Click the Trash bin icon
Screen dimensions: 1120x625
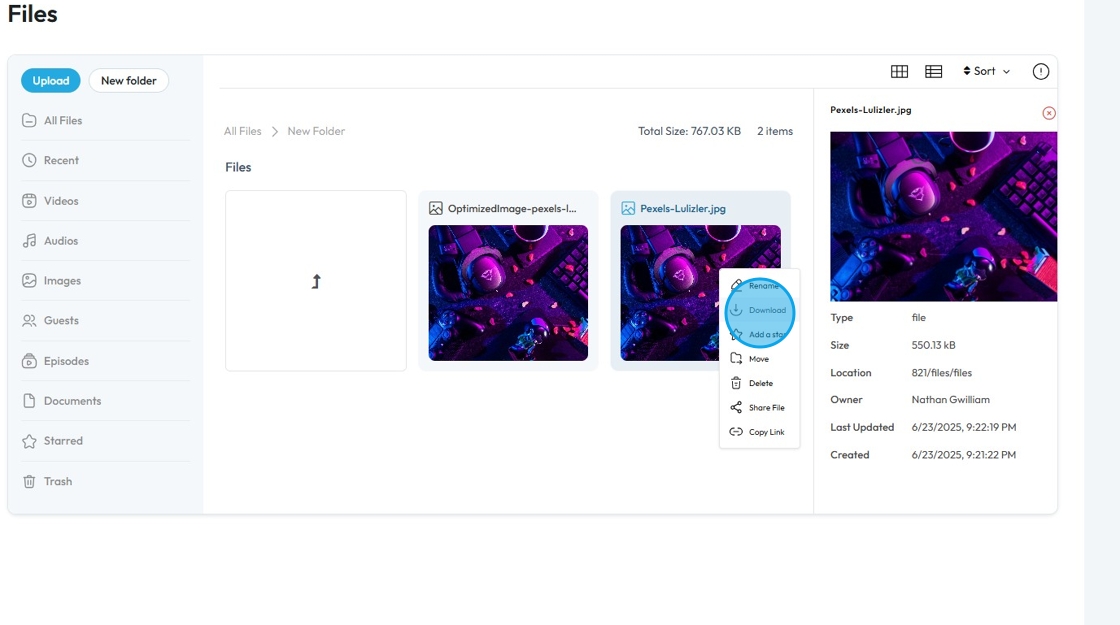tap(29, 481)
